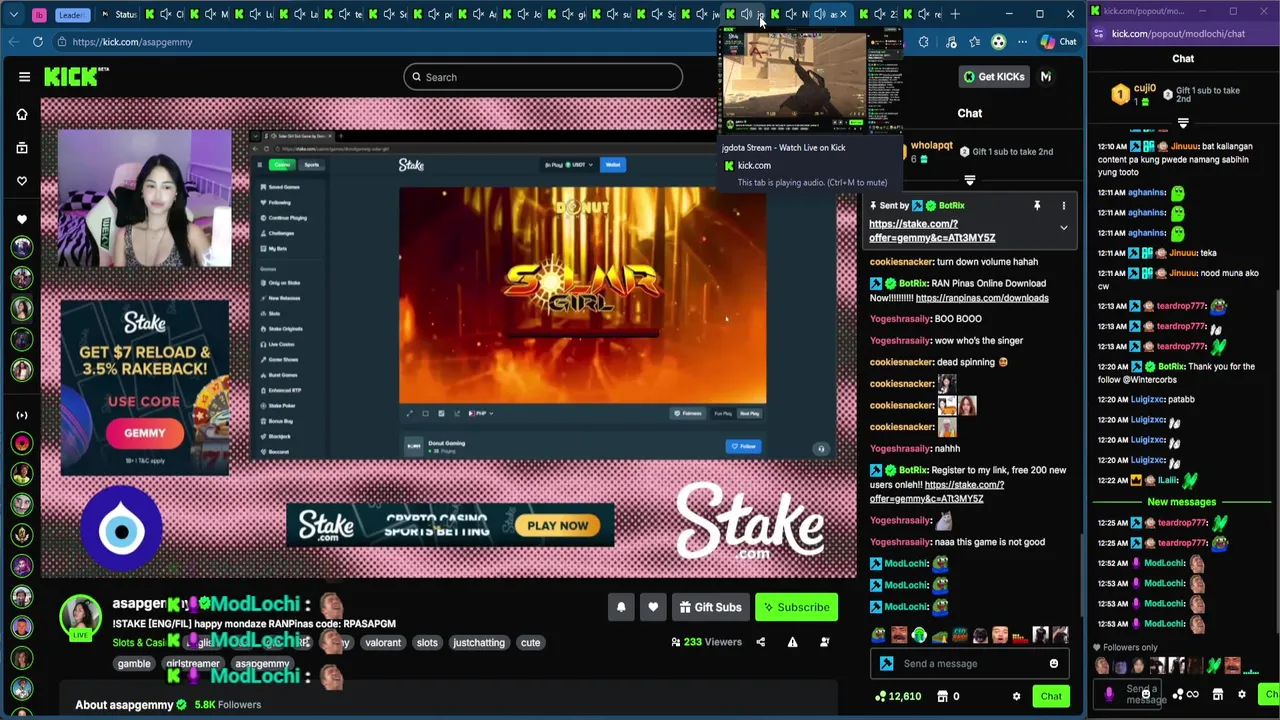Go back in browser
1280x720 pixels.
[12, 42]
